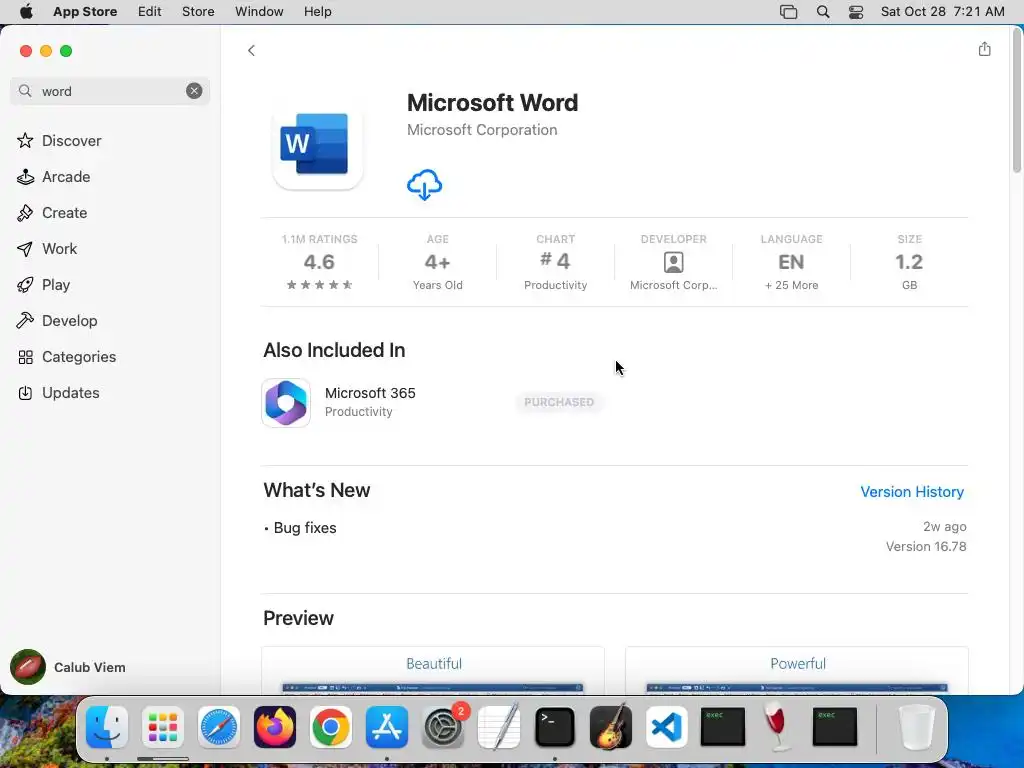This screenshot has width=1024, height=768.
Task: Open the Edit menu
Action: [x=150, y=12]
